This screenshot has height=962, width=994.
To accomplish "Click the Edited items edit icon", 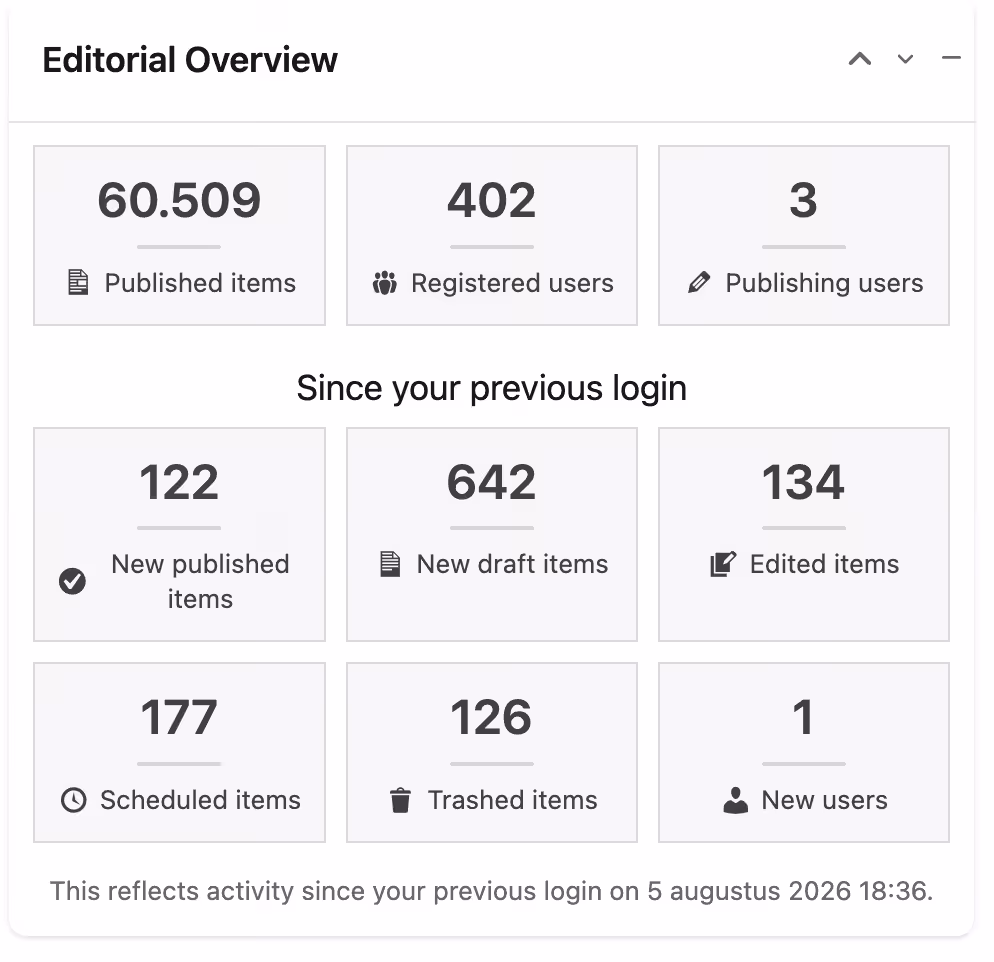I will [723, 564].
